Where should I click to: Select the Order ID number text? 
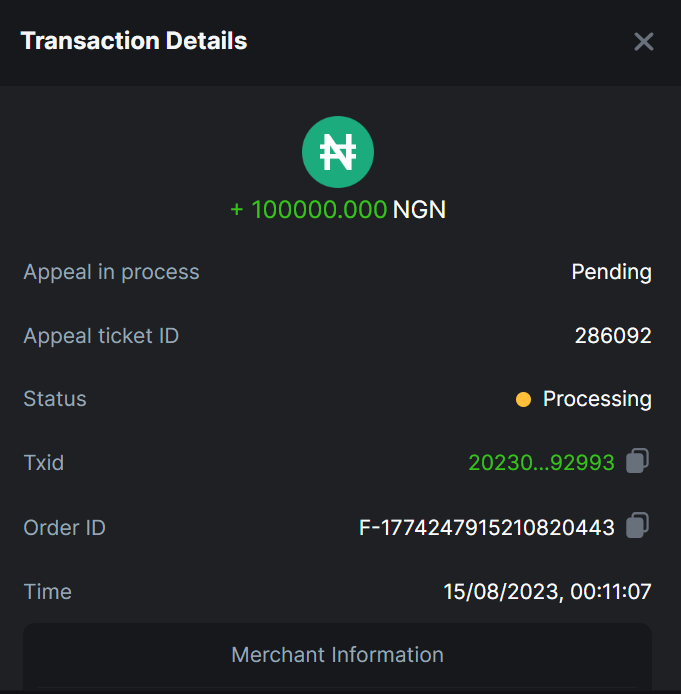[486, 528]
